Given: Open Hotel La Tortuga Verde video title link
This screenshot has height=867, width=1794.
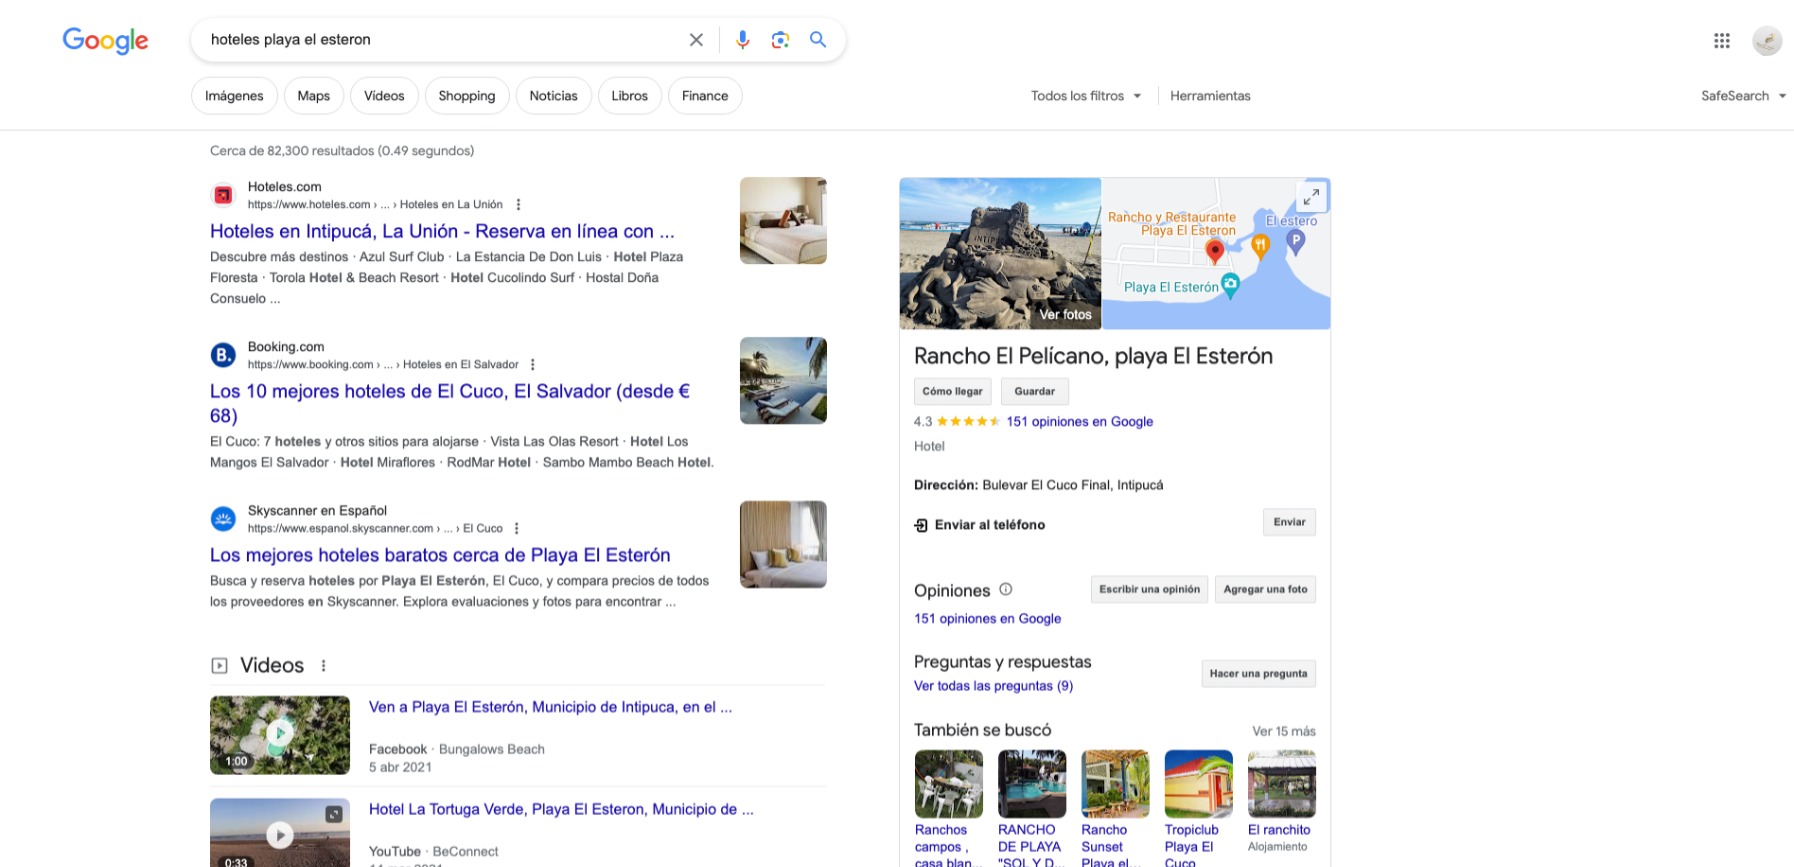Looking at the screenshot, I should click(561, 809).
